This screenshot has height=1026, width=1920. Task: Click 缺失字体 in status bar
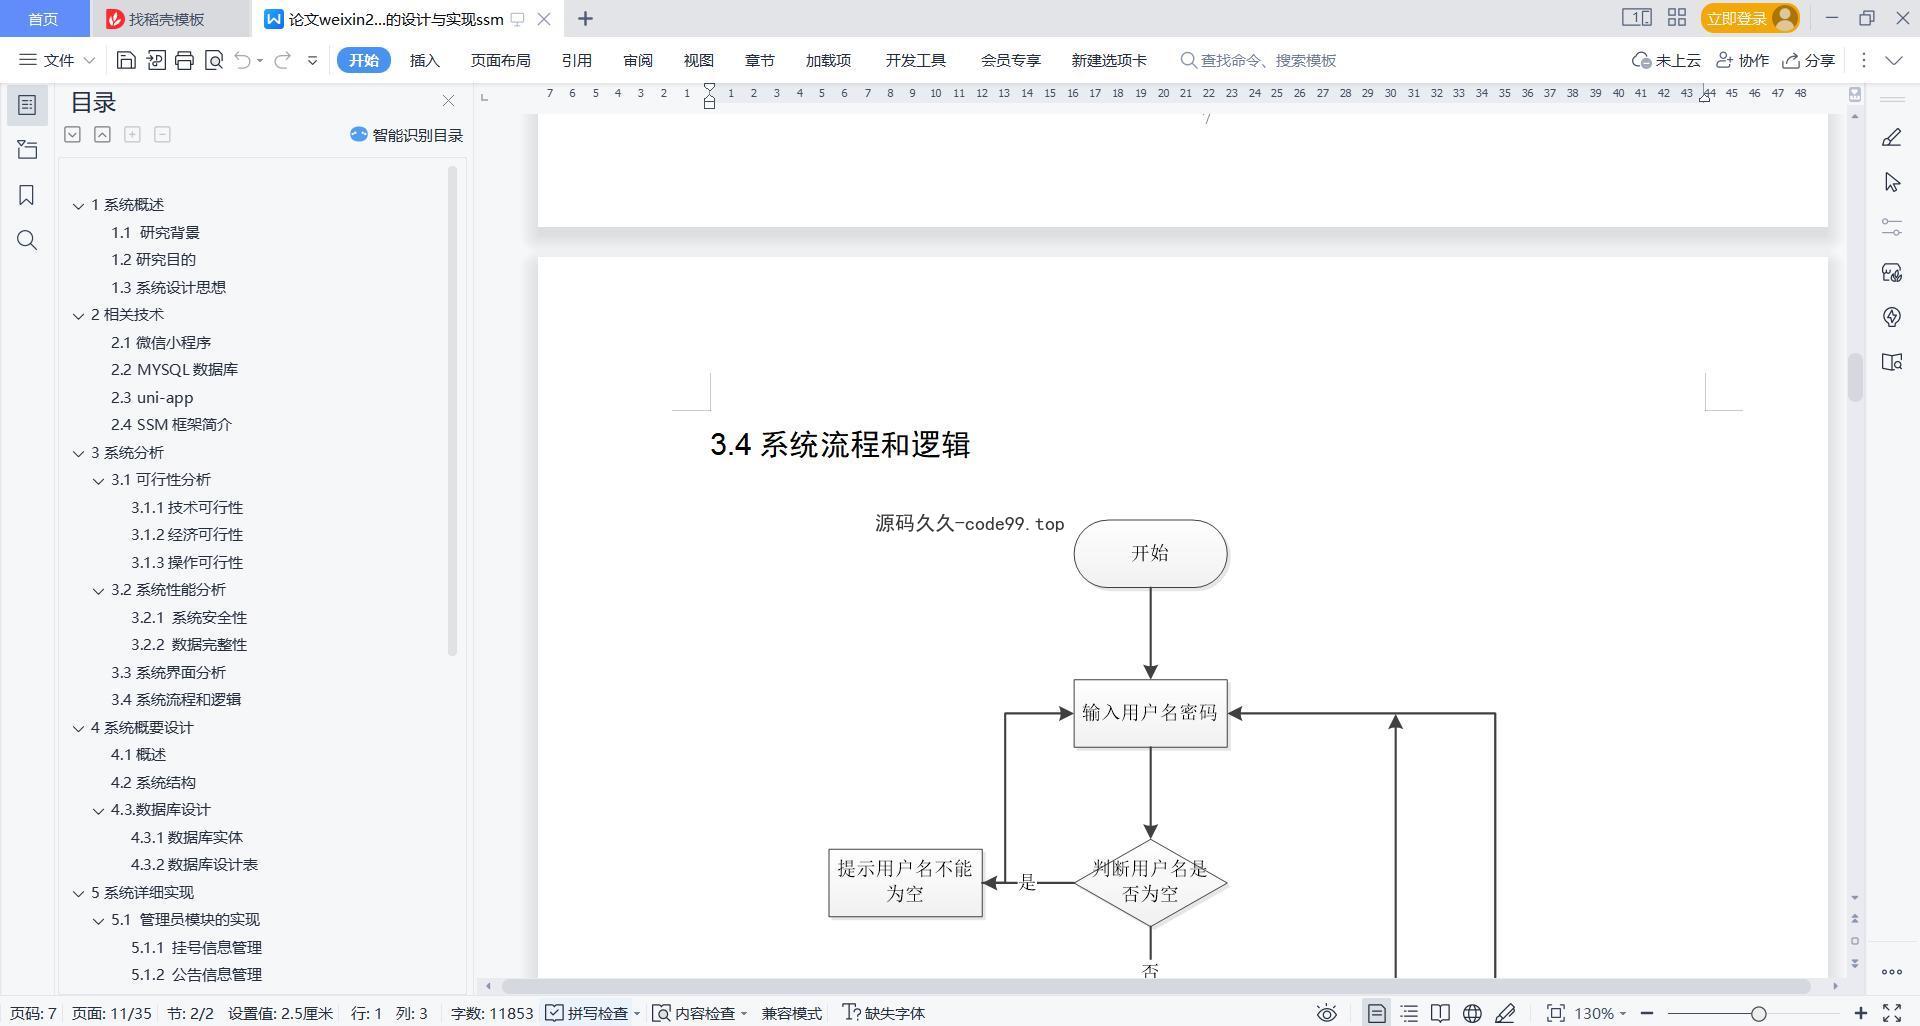pyautogui.click(x=884, y=1013)
